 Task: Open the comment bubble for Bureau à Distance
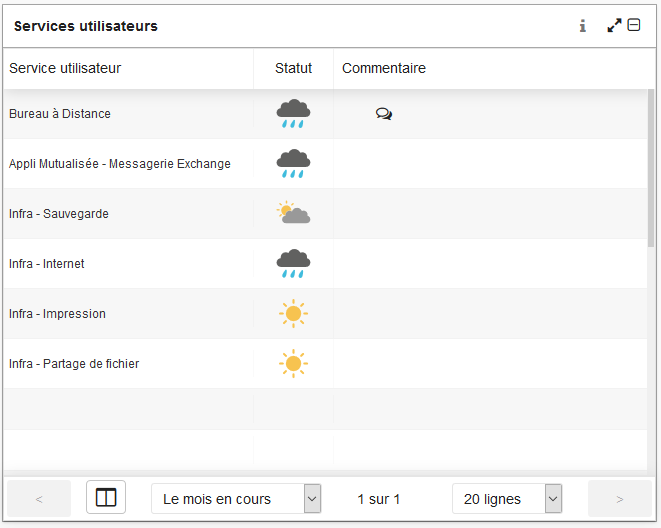click(x=384, y=114)
